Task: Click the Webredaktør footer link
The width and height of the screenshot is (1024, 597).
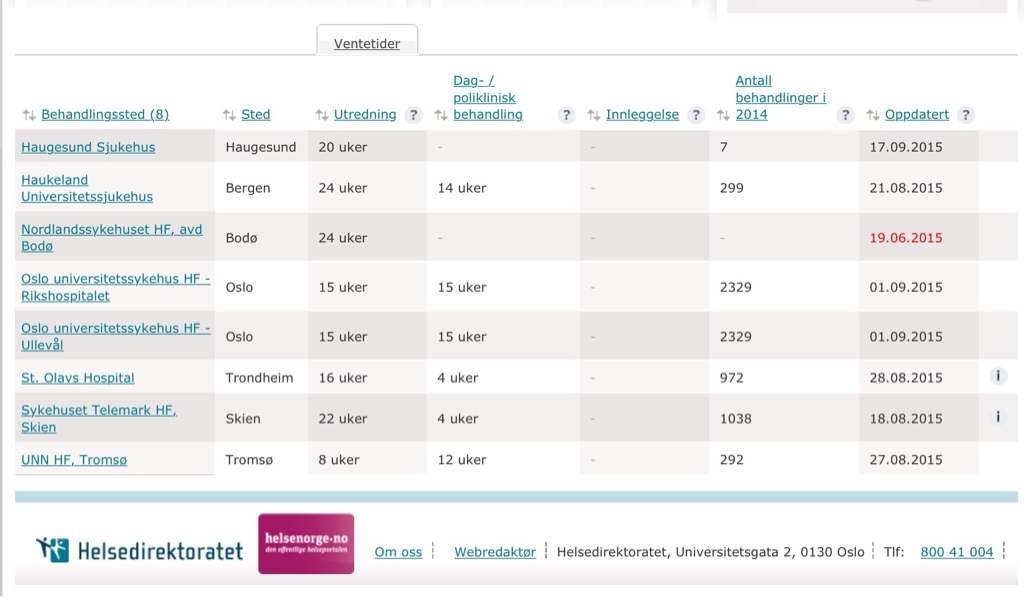Action: 495,552
